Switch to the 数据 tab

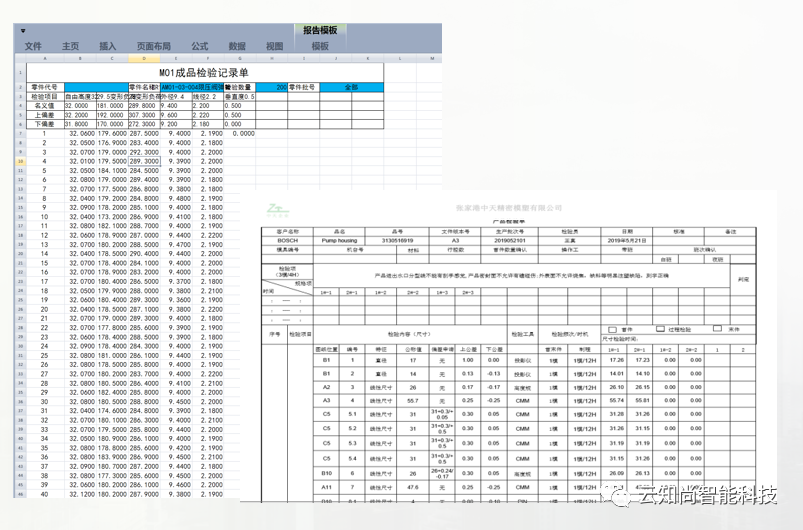pos(237,46)
